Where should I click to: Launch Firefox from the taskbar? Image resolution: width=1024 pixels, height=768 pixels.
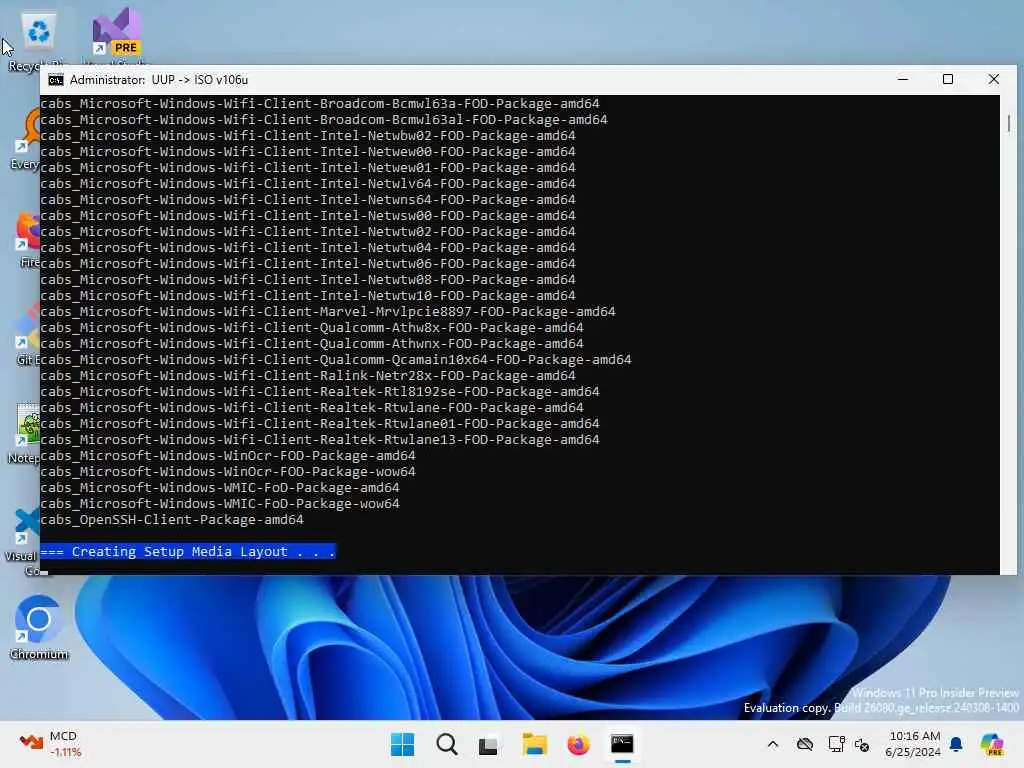[x=578, y=744]
